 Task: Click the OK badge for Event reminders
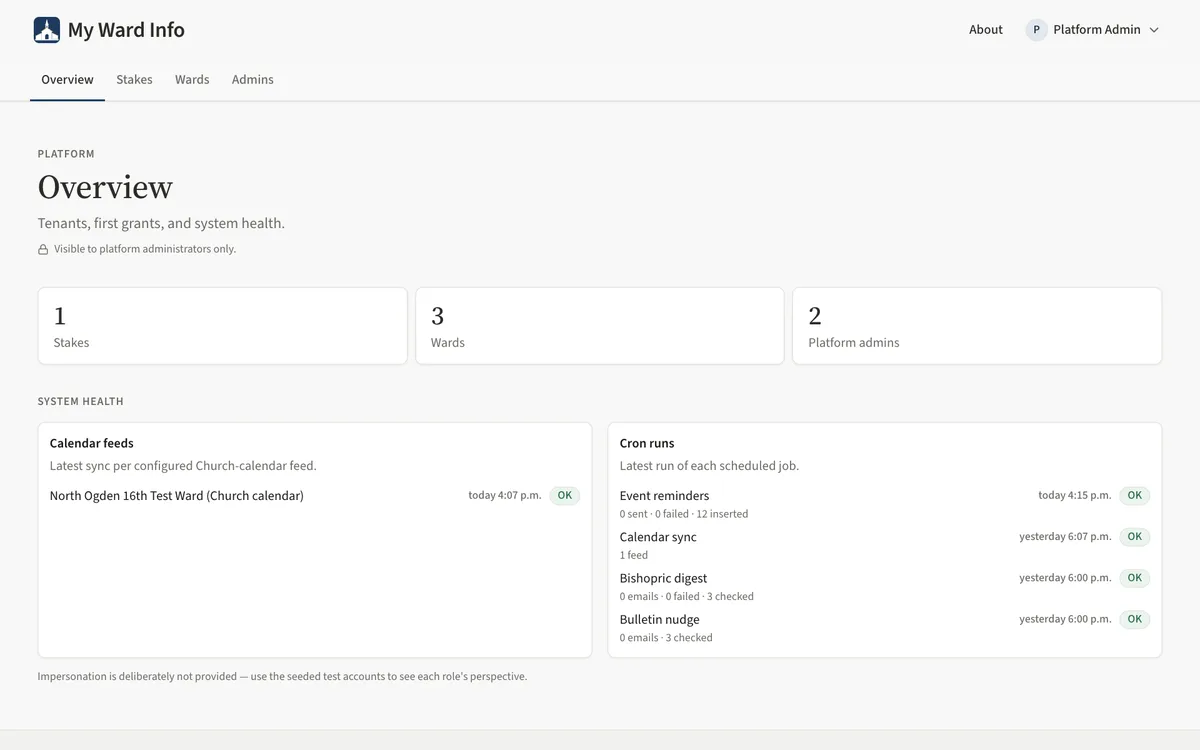pos(1135,496)
